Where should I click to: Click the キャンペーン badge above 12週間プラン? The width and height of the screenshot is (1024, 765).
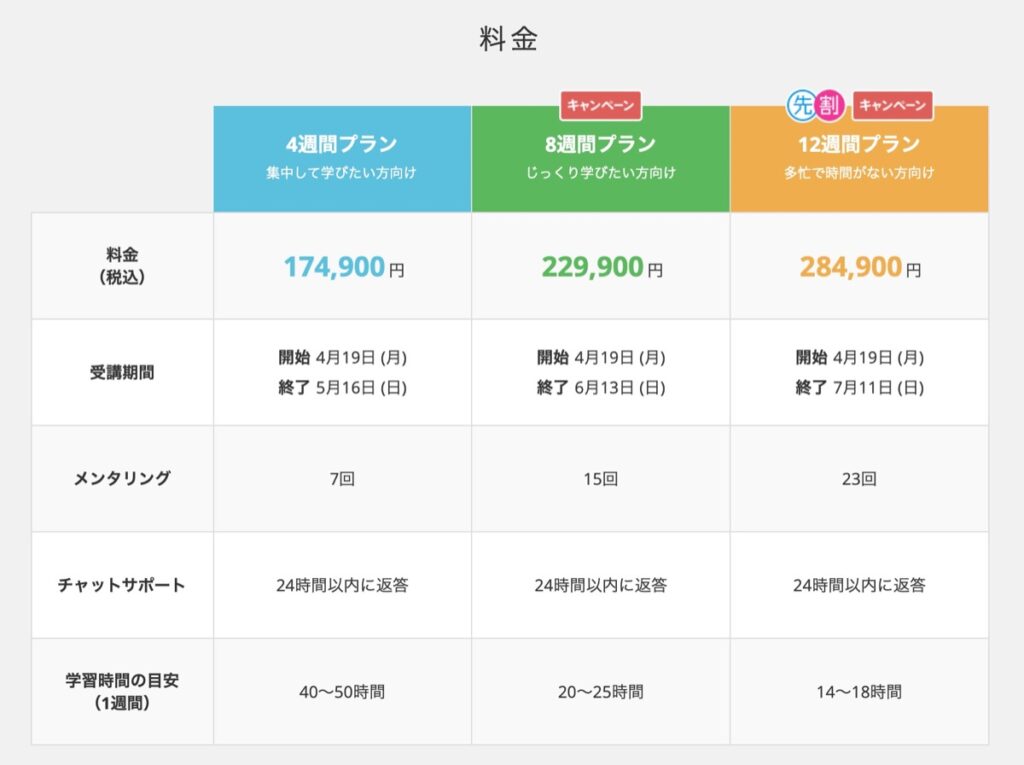[x=893, y=105]
